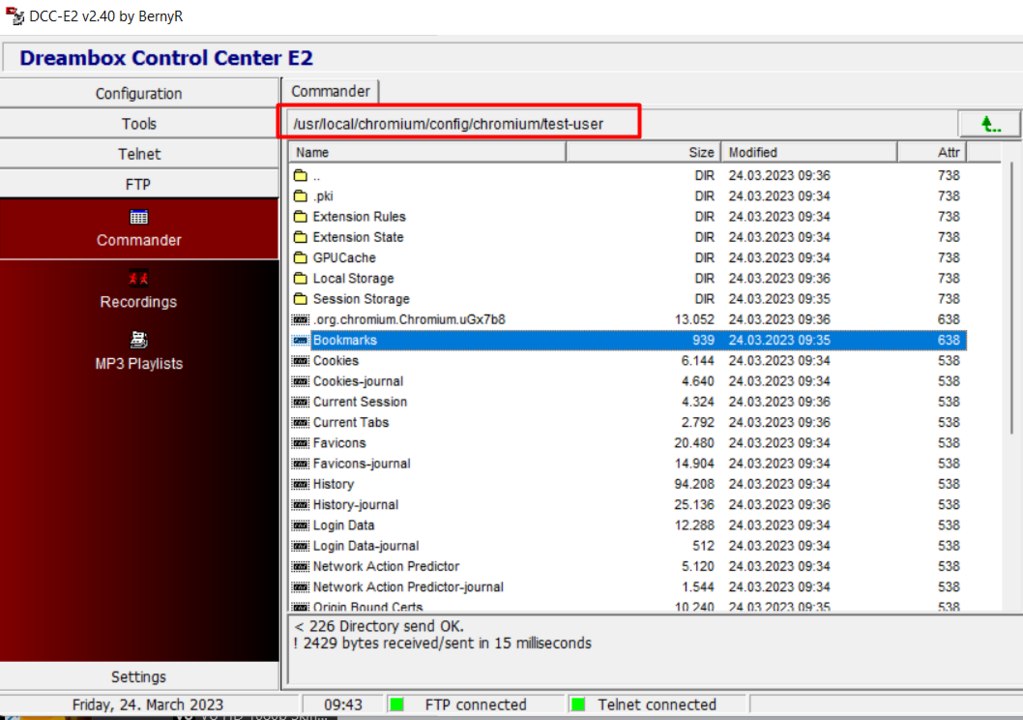Open the Settings panel at bottom
The image size is (1023, 720).
[x=139, y=677]
